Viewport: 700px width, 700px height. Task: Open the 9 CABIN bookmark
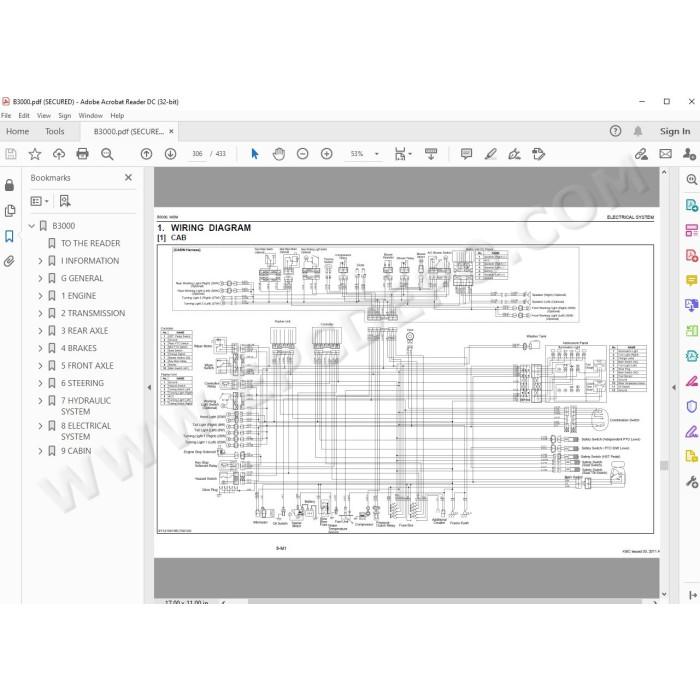[76, 451]
